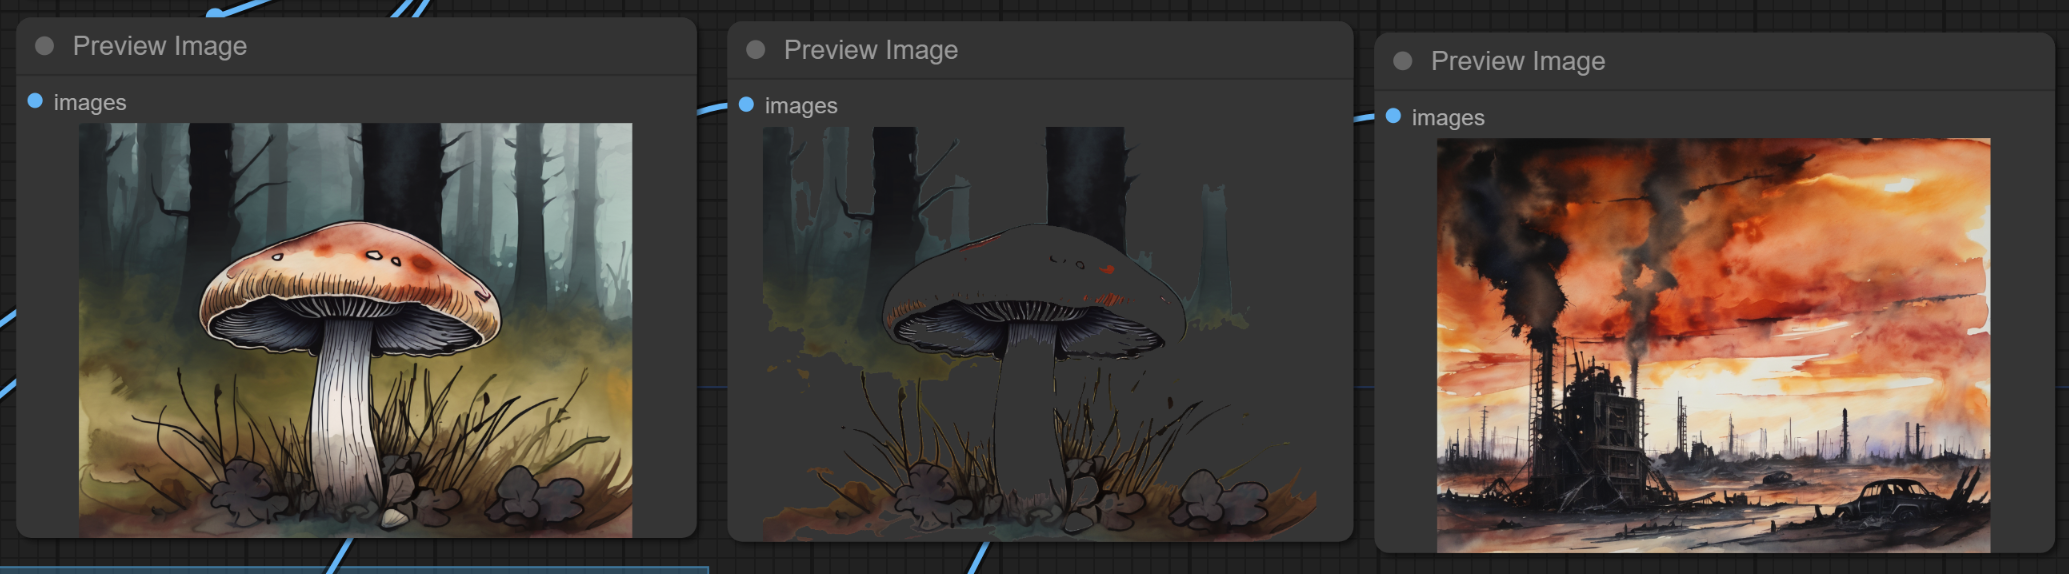Click the images label on the colorful mushroom node

[89, 102]
